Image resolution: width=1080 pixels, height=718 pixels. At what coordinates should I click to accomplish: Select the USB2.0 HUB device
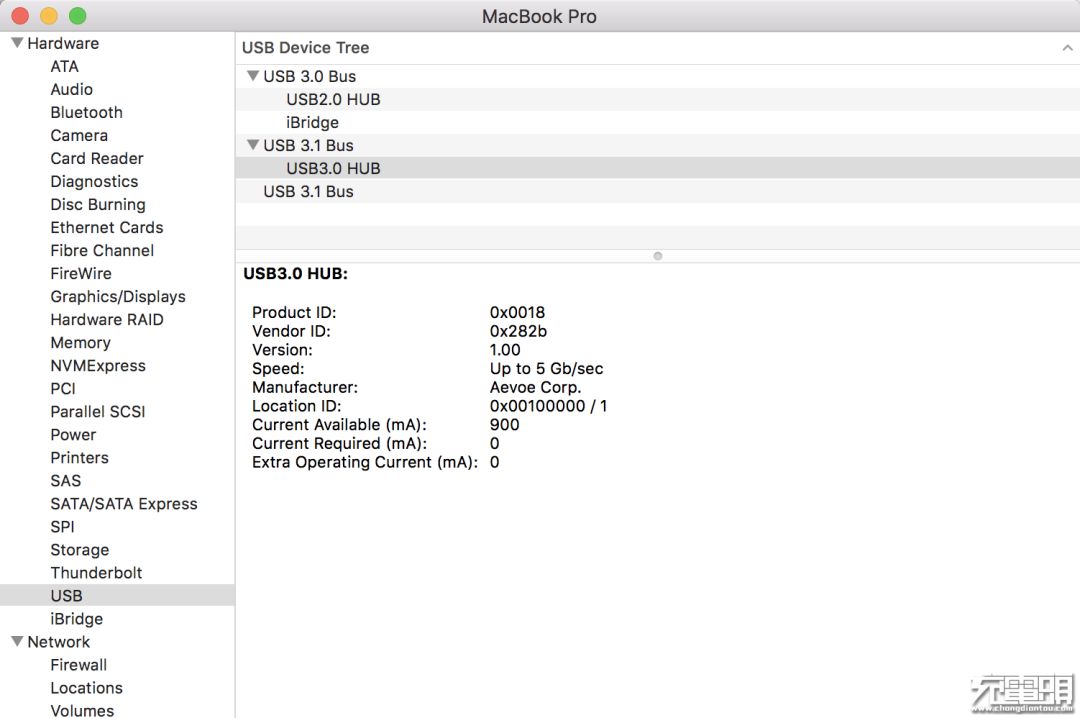pos(657,99)
